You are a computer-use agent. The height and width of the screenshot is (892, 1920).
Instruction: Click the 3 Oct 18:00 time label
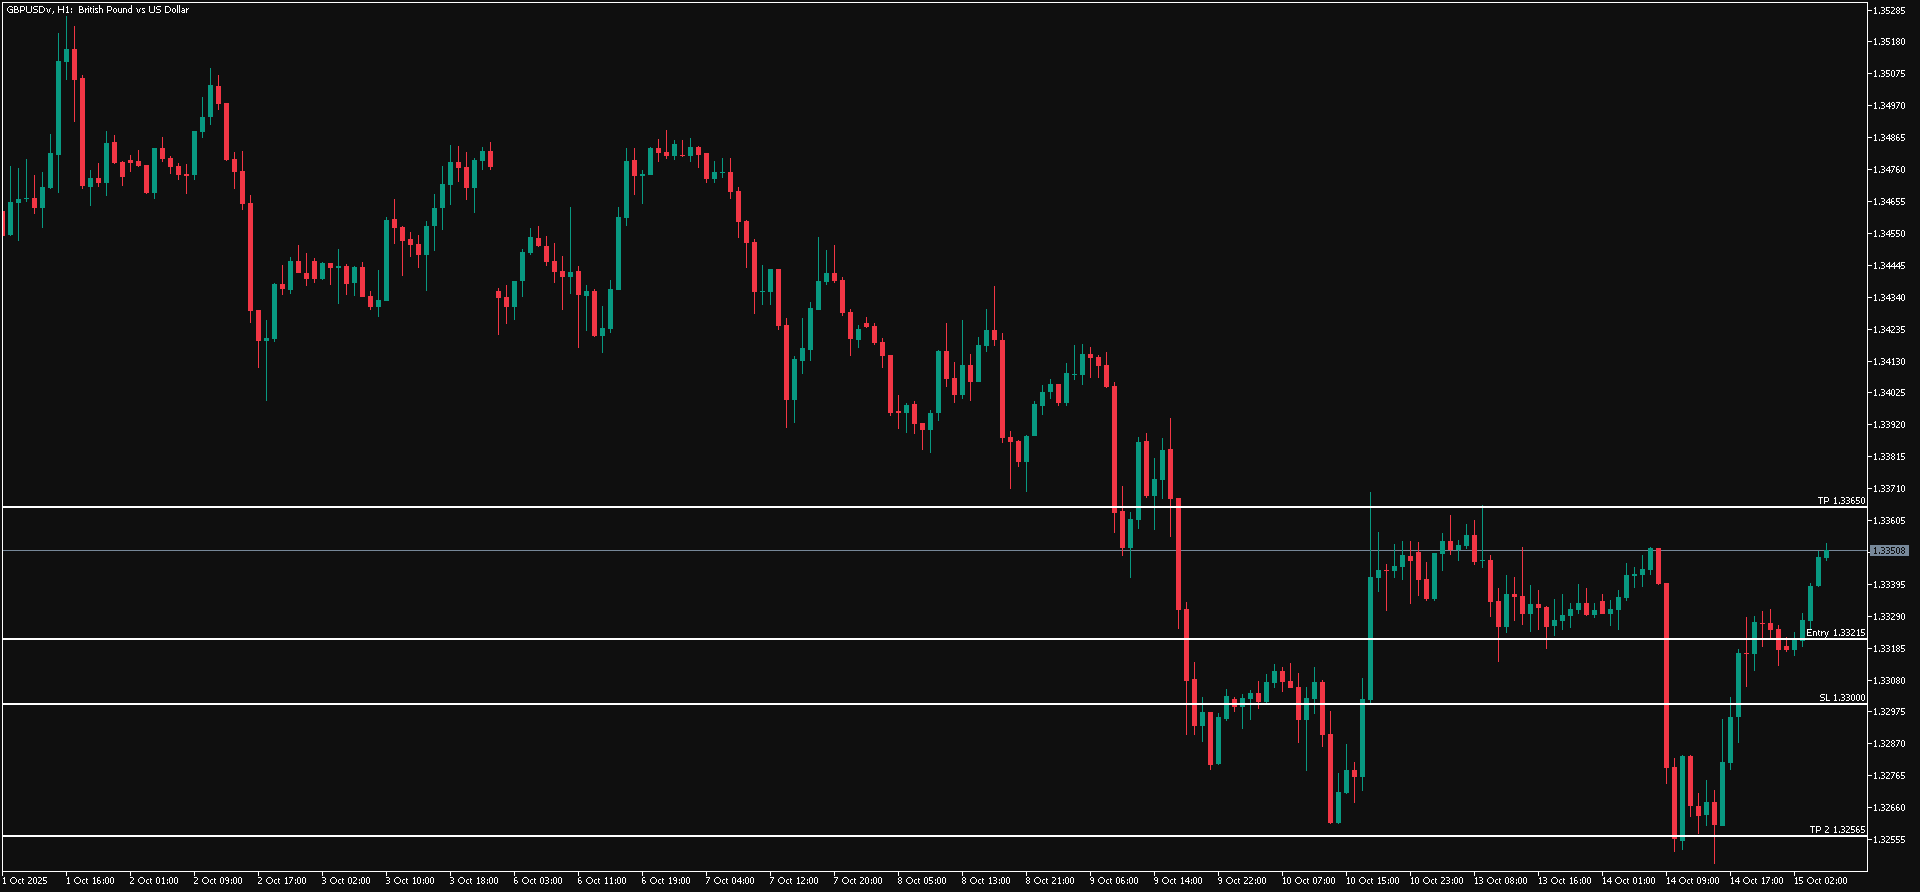click(x=474, y=881)
